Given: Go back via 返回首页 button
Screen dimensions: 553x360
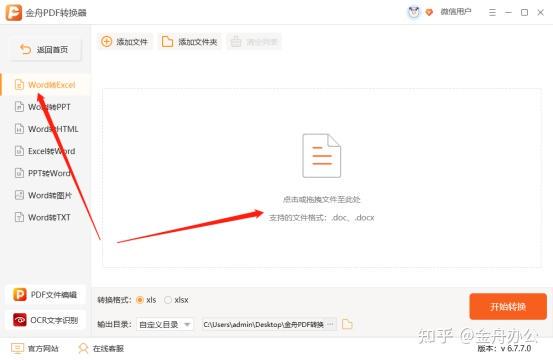Looking at the screenshot, I should tap(45, 49).
